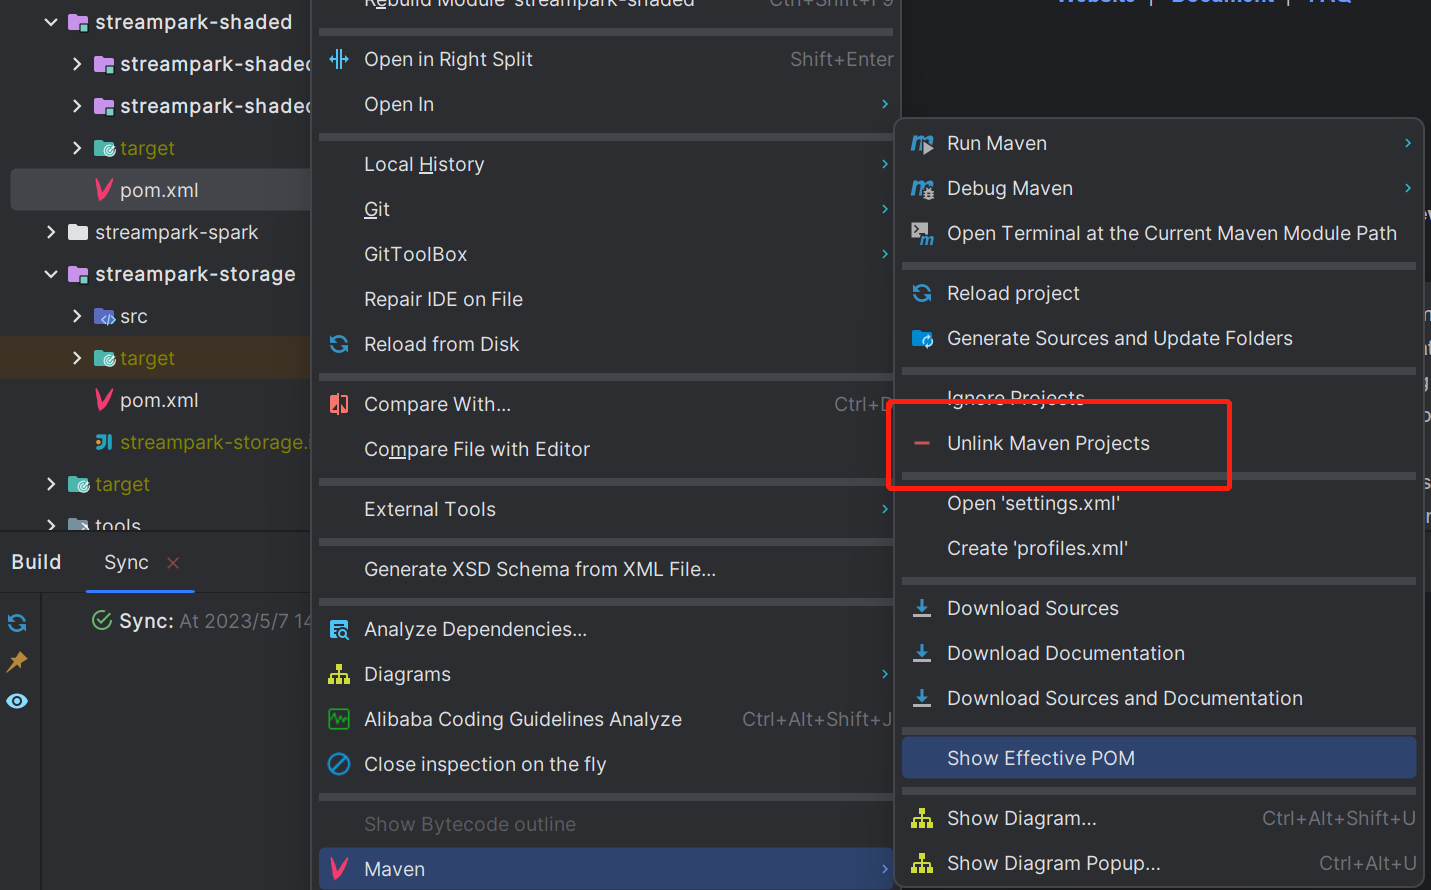
Task: Click the Show Diagram... icon
Action: coord(922,818)
